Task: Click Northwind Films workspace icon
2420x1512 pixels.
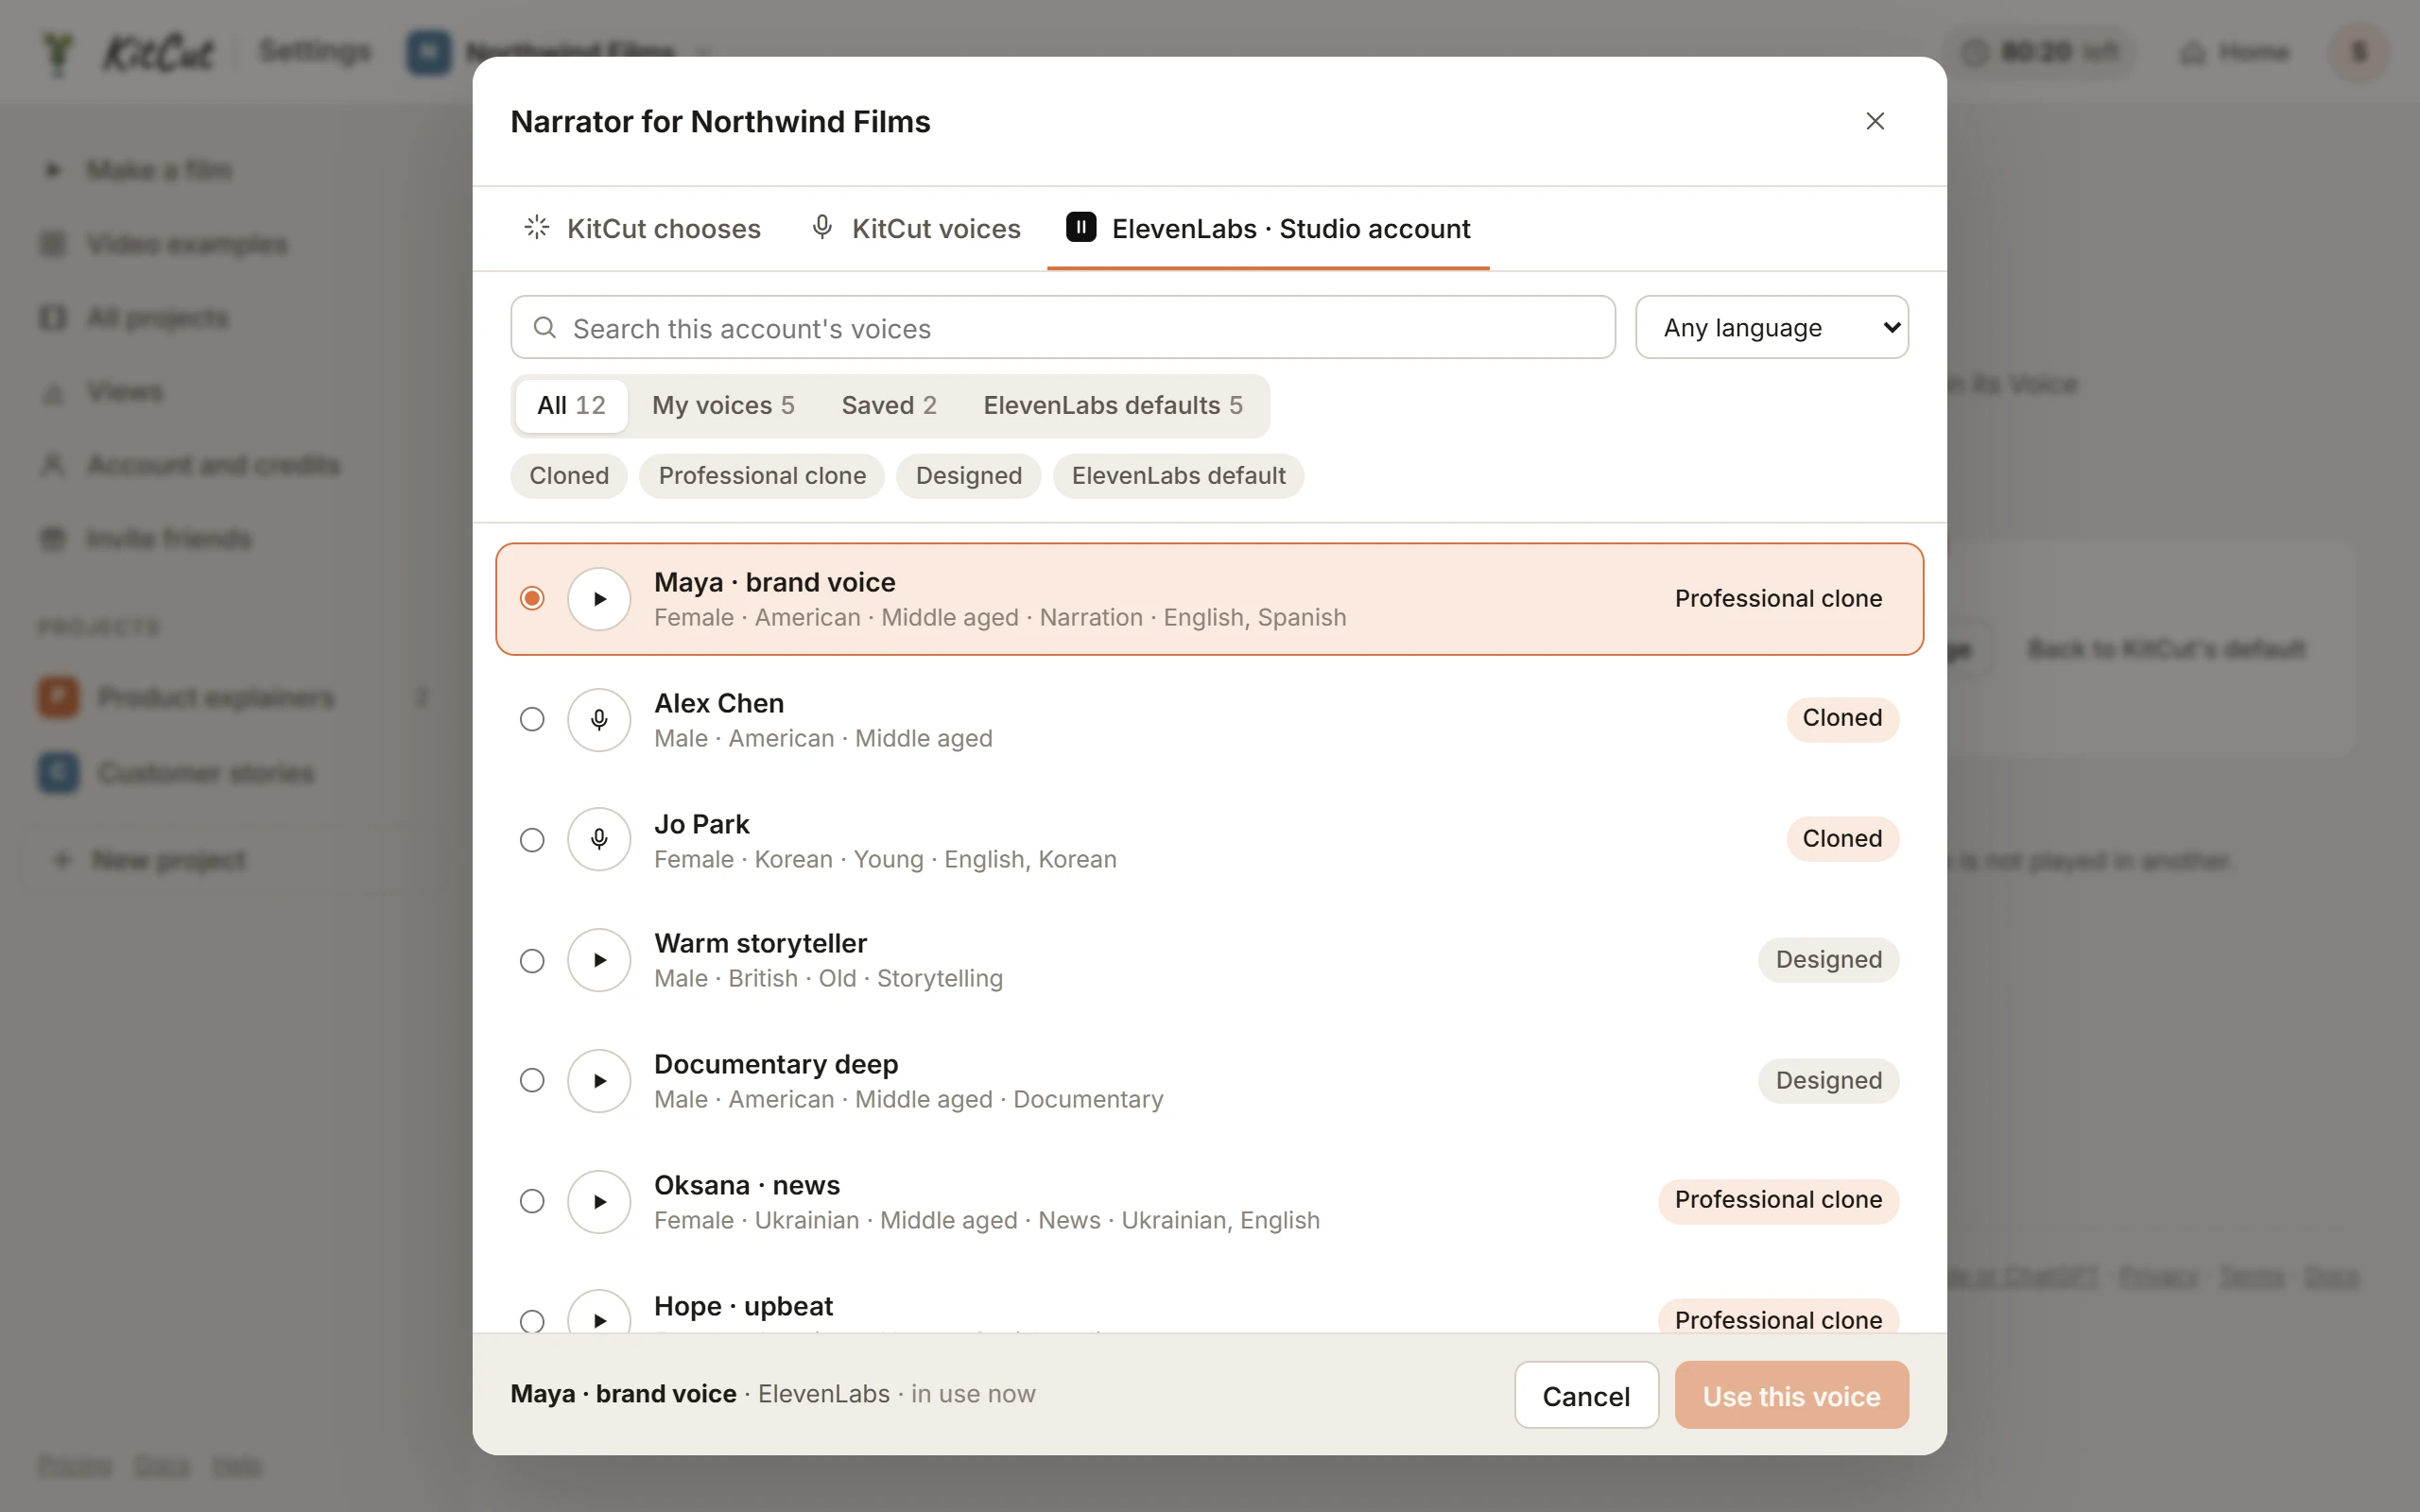Action: 429,52
